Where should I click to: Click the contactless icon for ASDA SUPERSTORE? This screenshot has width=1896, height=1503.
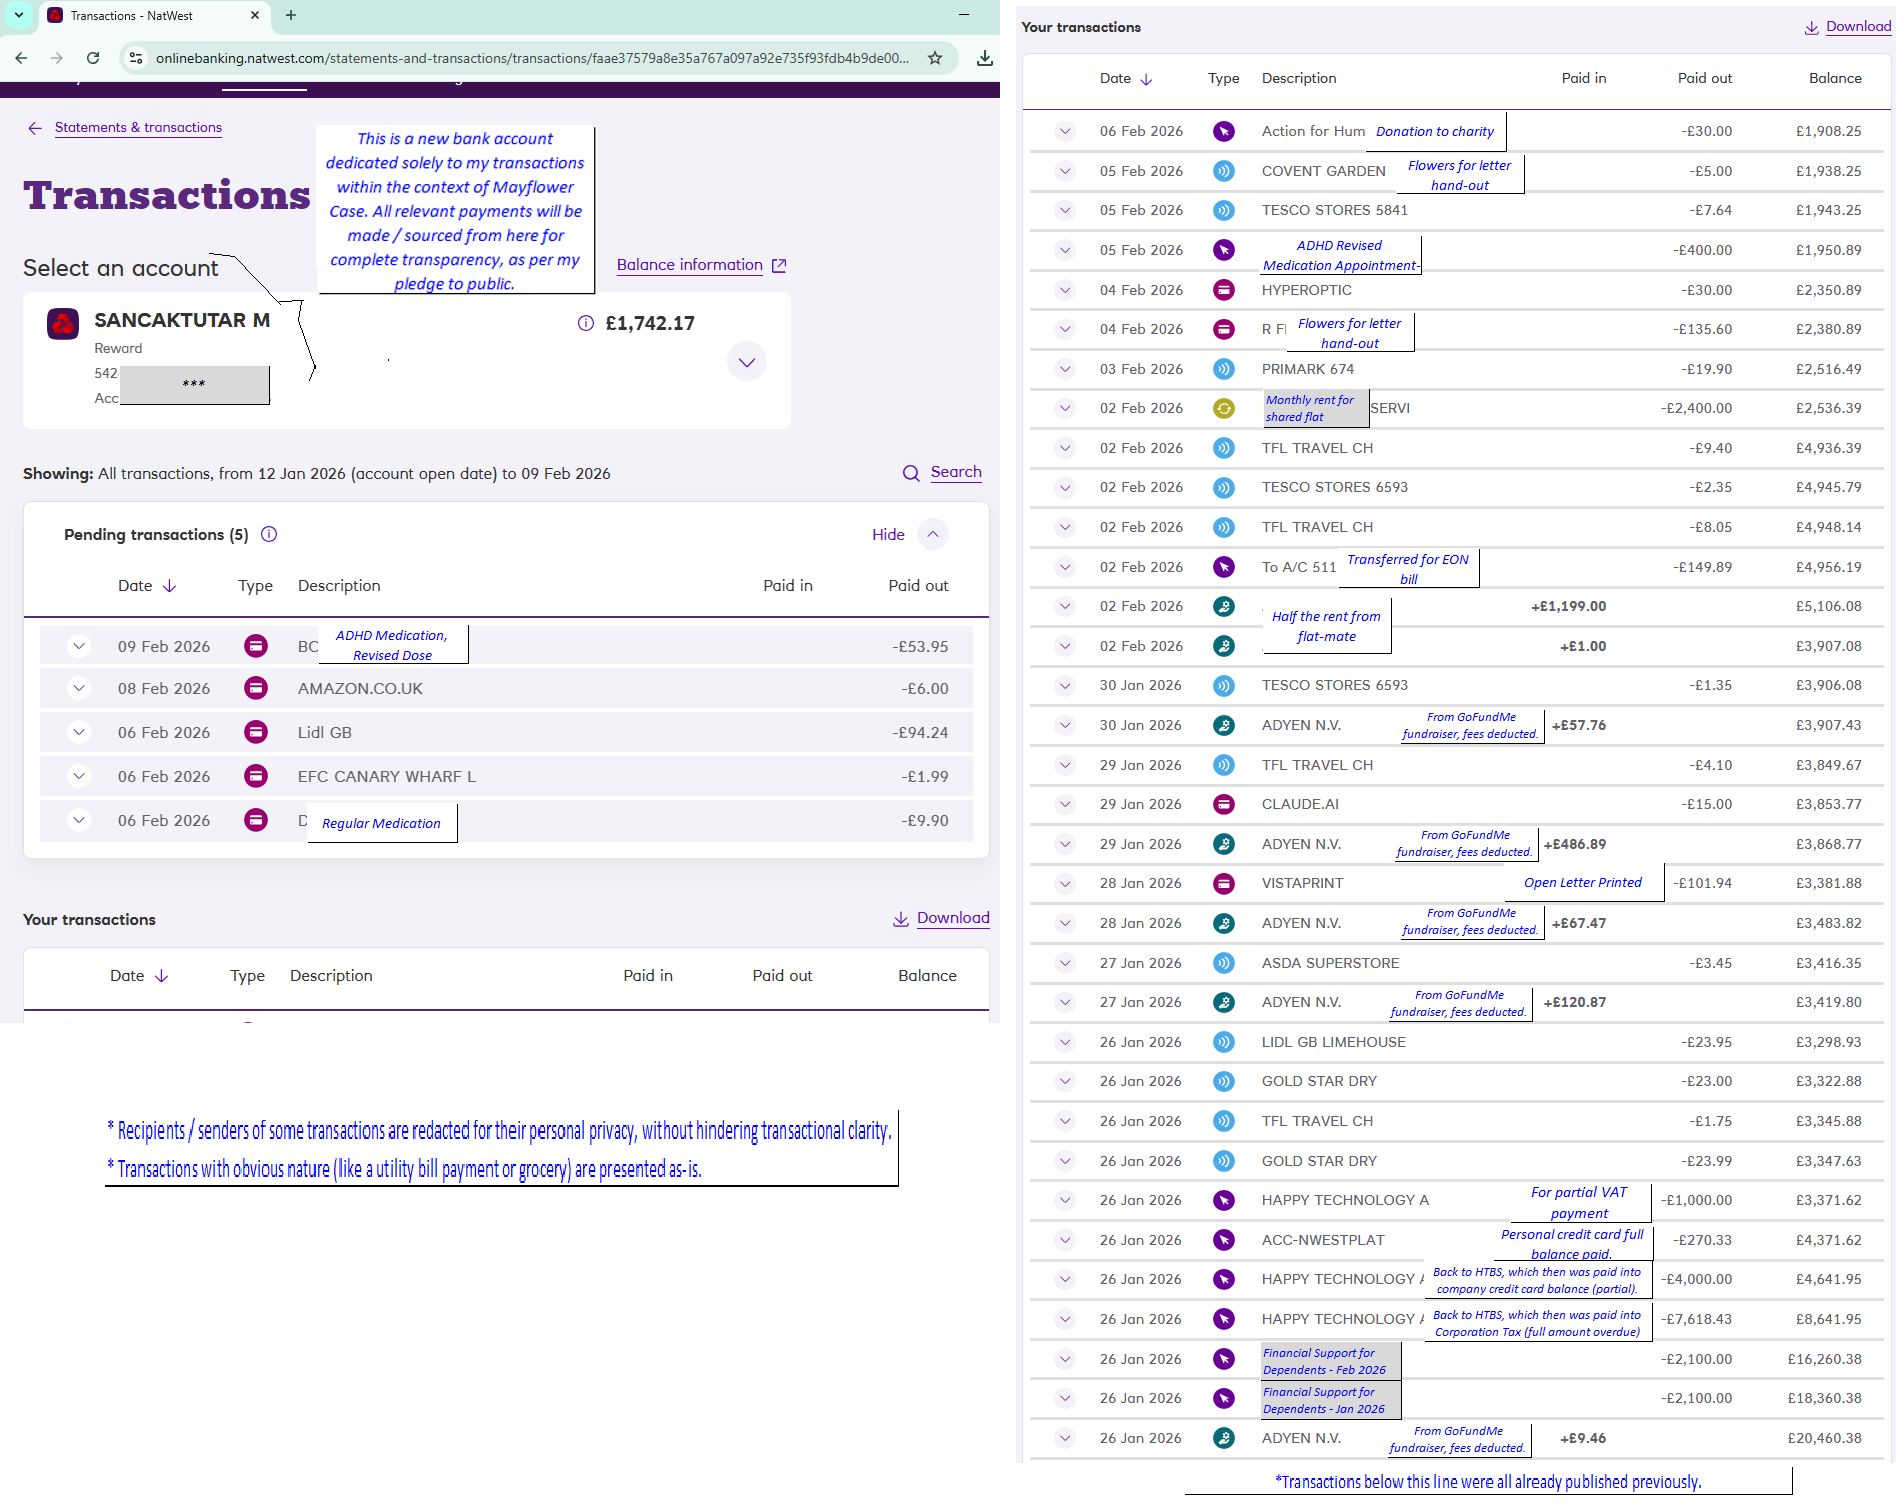(1223, 963)
